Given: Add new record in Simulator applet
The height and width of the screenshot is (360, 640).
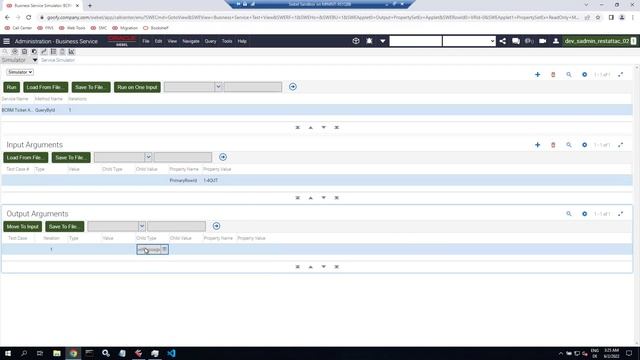Looking at the screenshot, I should [538, 75].
